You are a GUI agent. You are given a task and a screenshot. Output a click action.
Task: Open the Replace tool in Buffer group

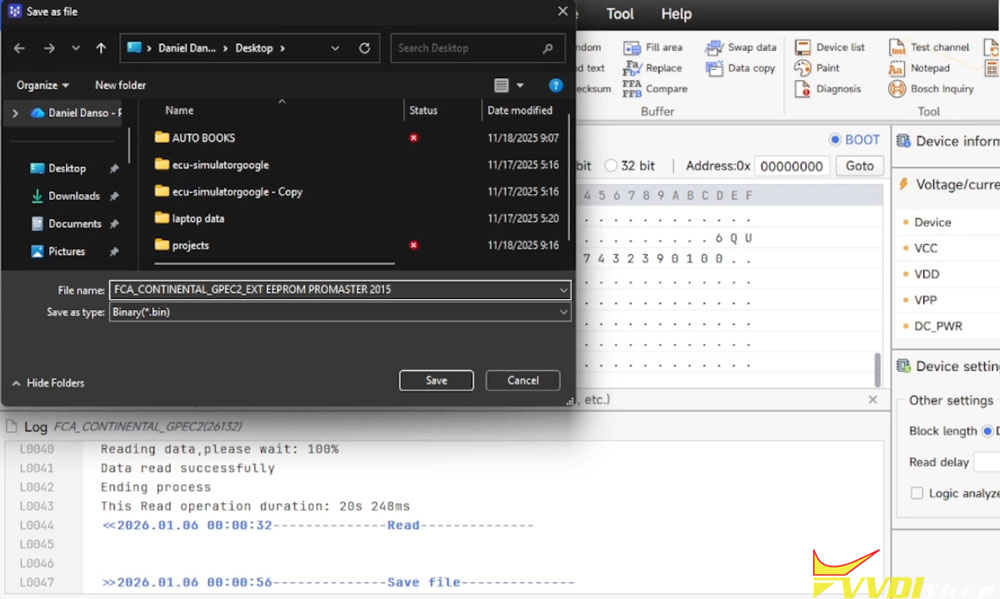[x=632, y=69]
